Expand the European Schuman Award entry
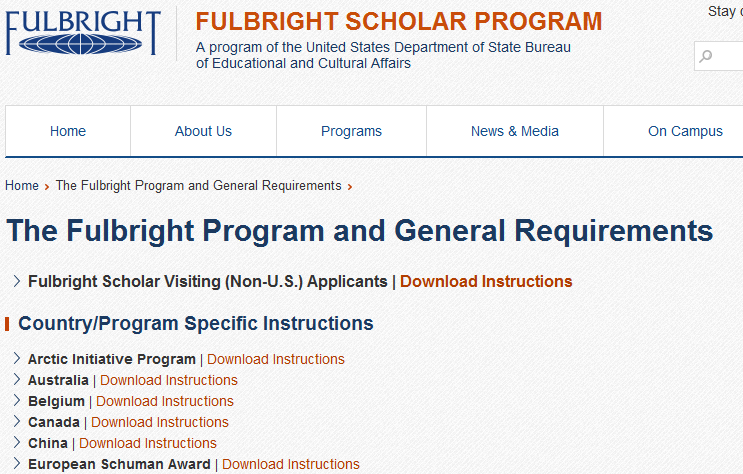Image resolution: width=743 pixels, height=474 pixels. pyautogui.click(x=17, y=464)
